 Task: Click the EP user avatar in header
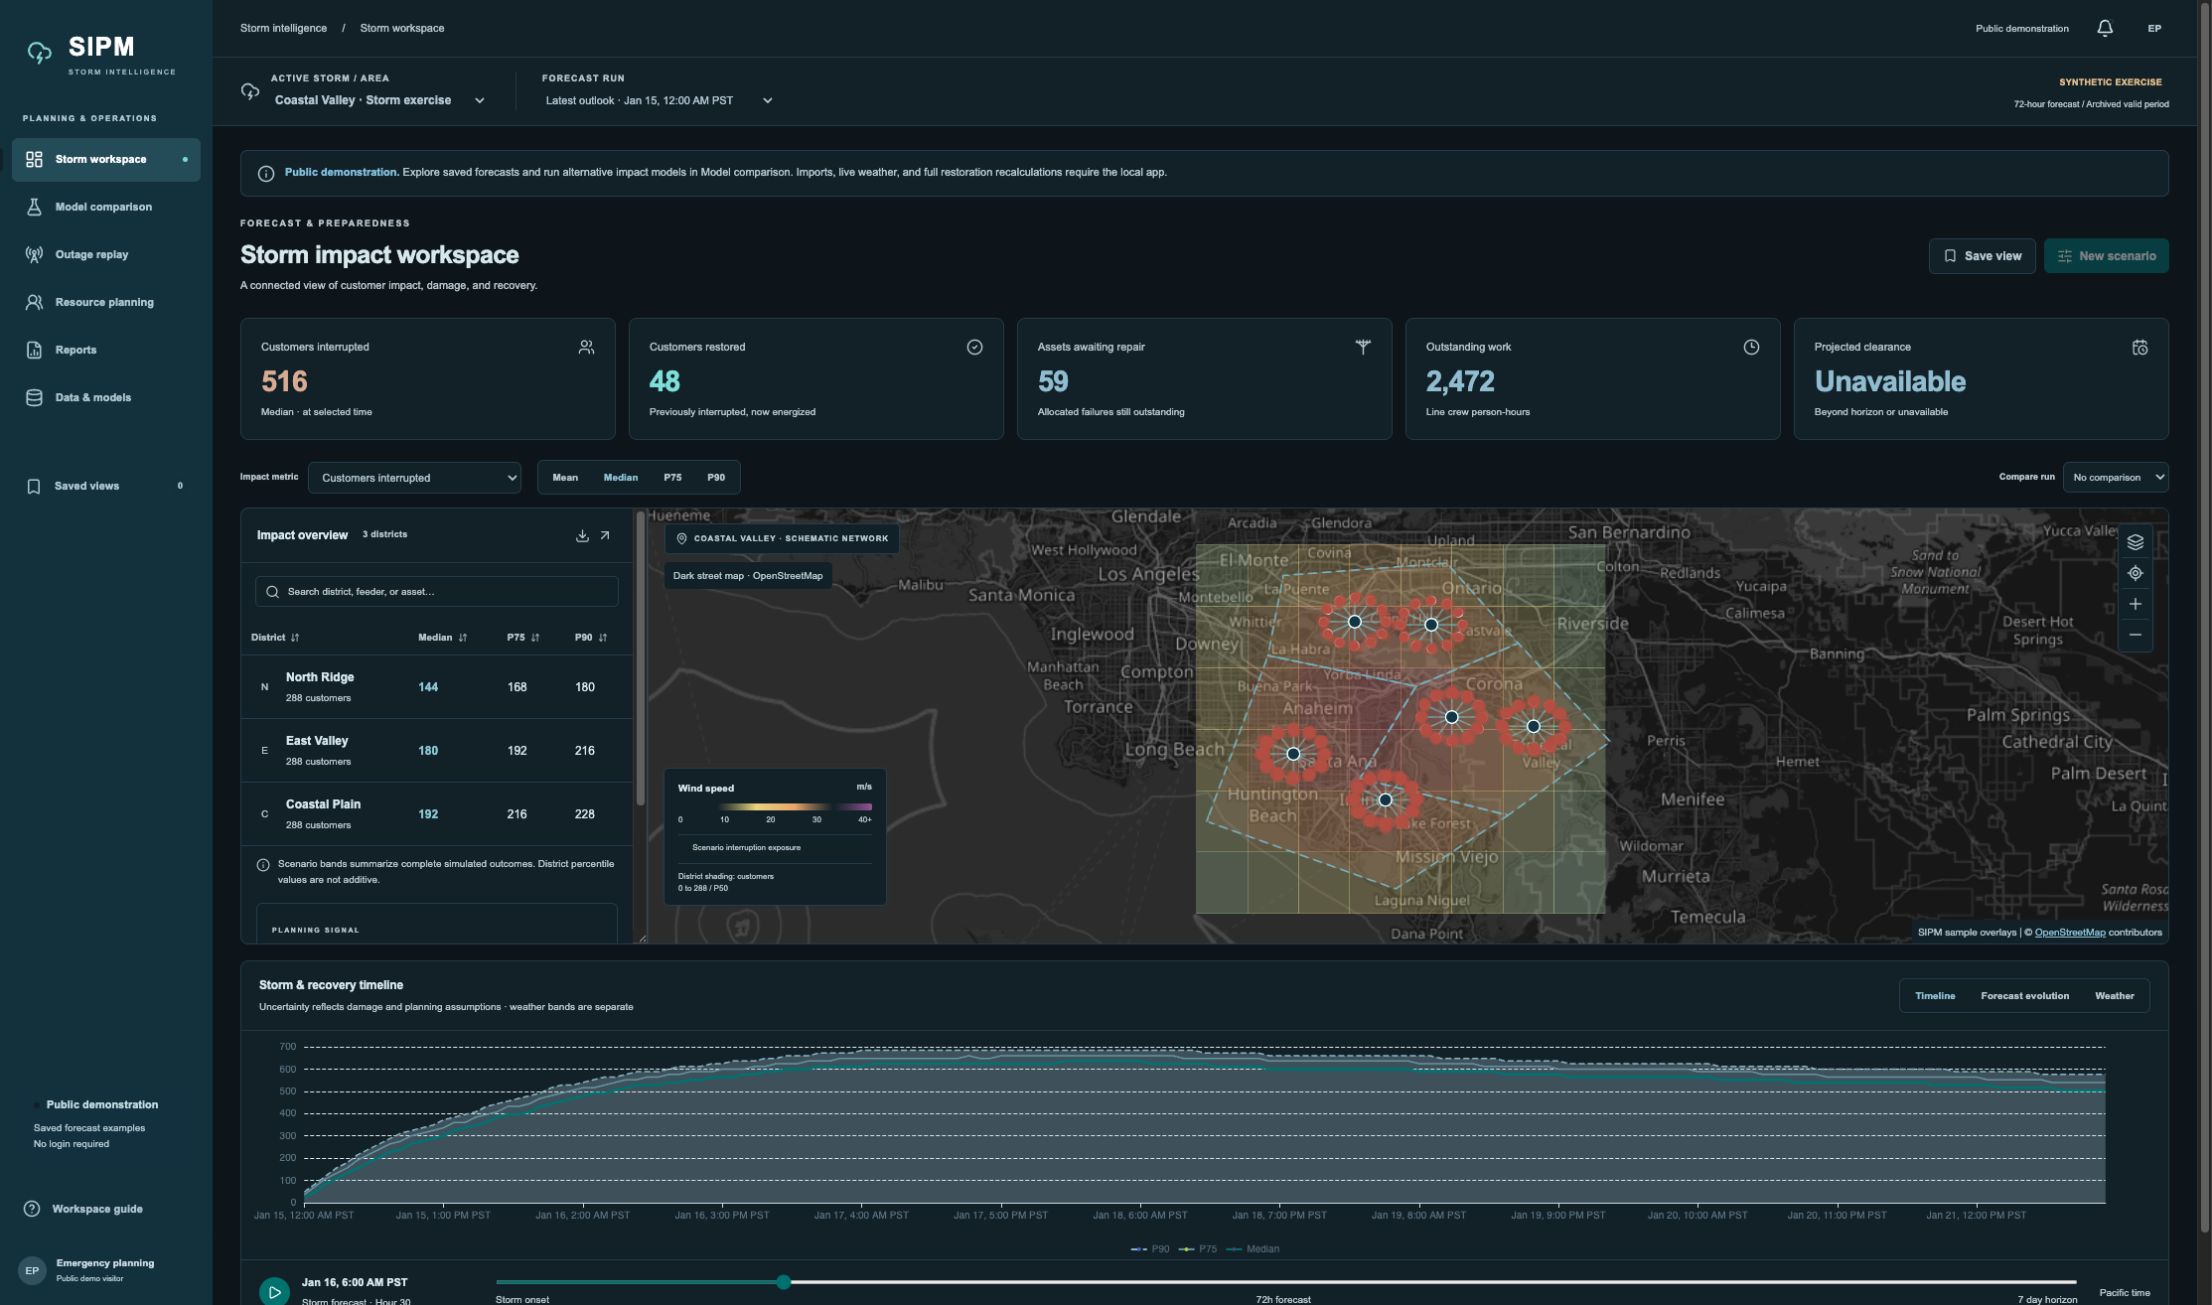click(2154, 28)
